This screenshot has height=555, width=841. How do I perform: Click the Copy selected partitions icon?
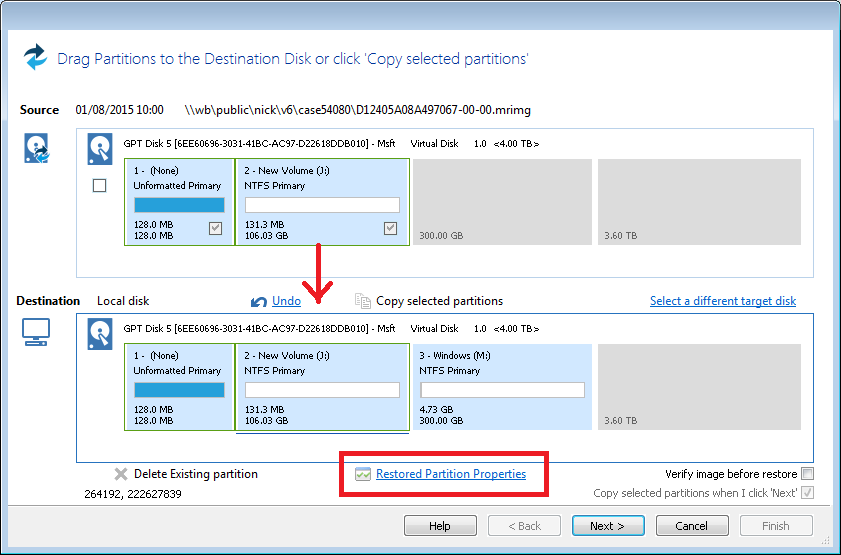click(x=362, y=301)
